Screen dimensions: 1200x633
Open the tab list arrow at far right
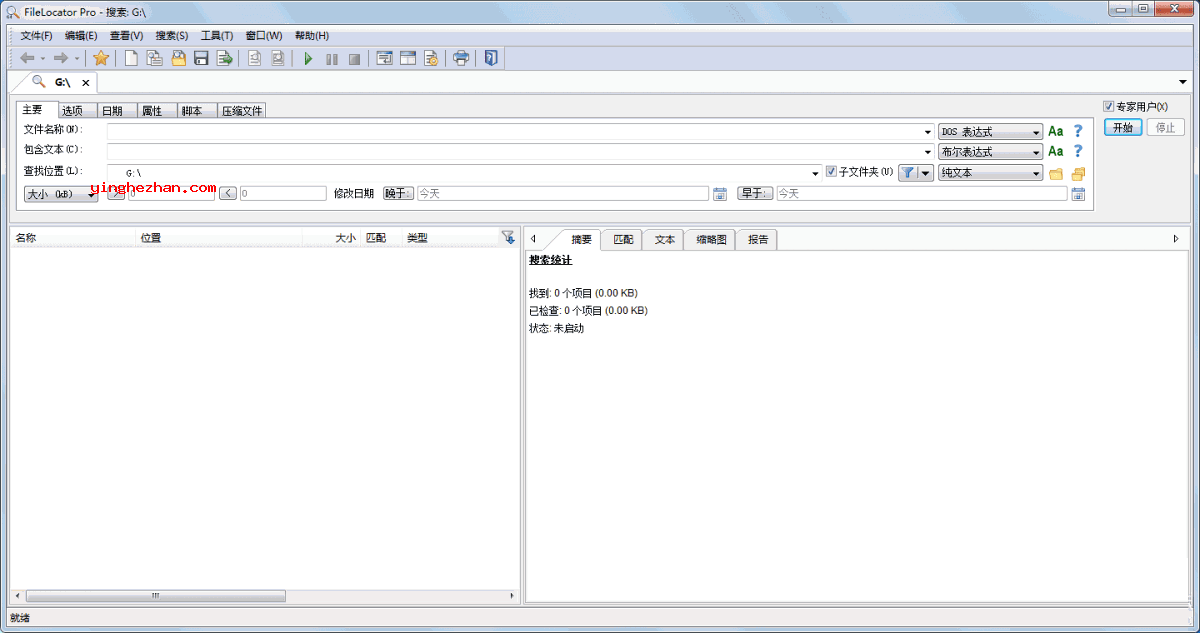[x=1183, y=82]
